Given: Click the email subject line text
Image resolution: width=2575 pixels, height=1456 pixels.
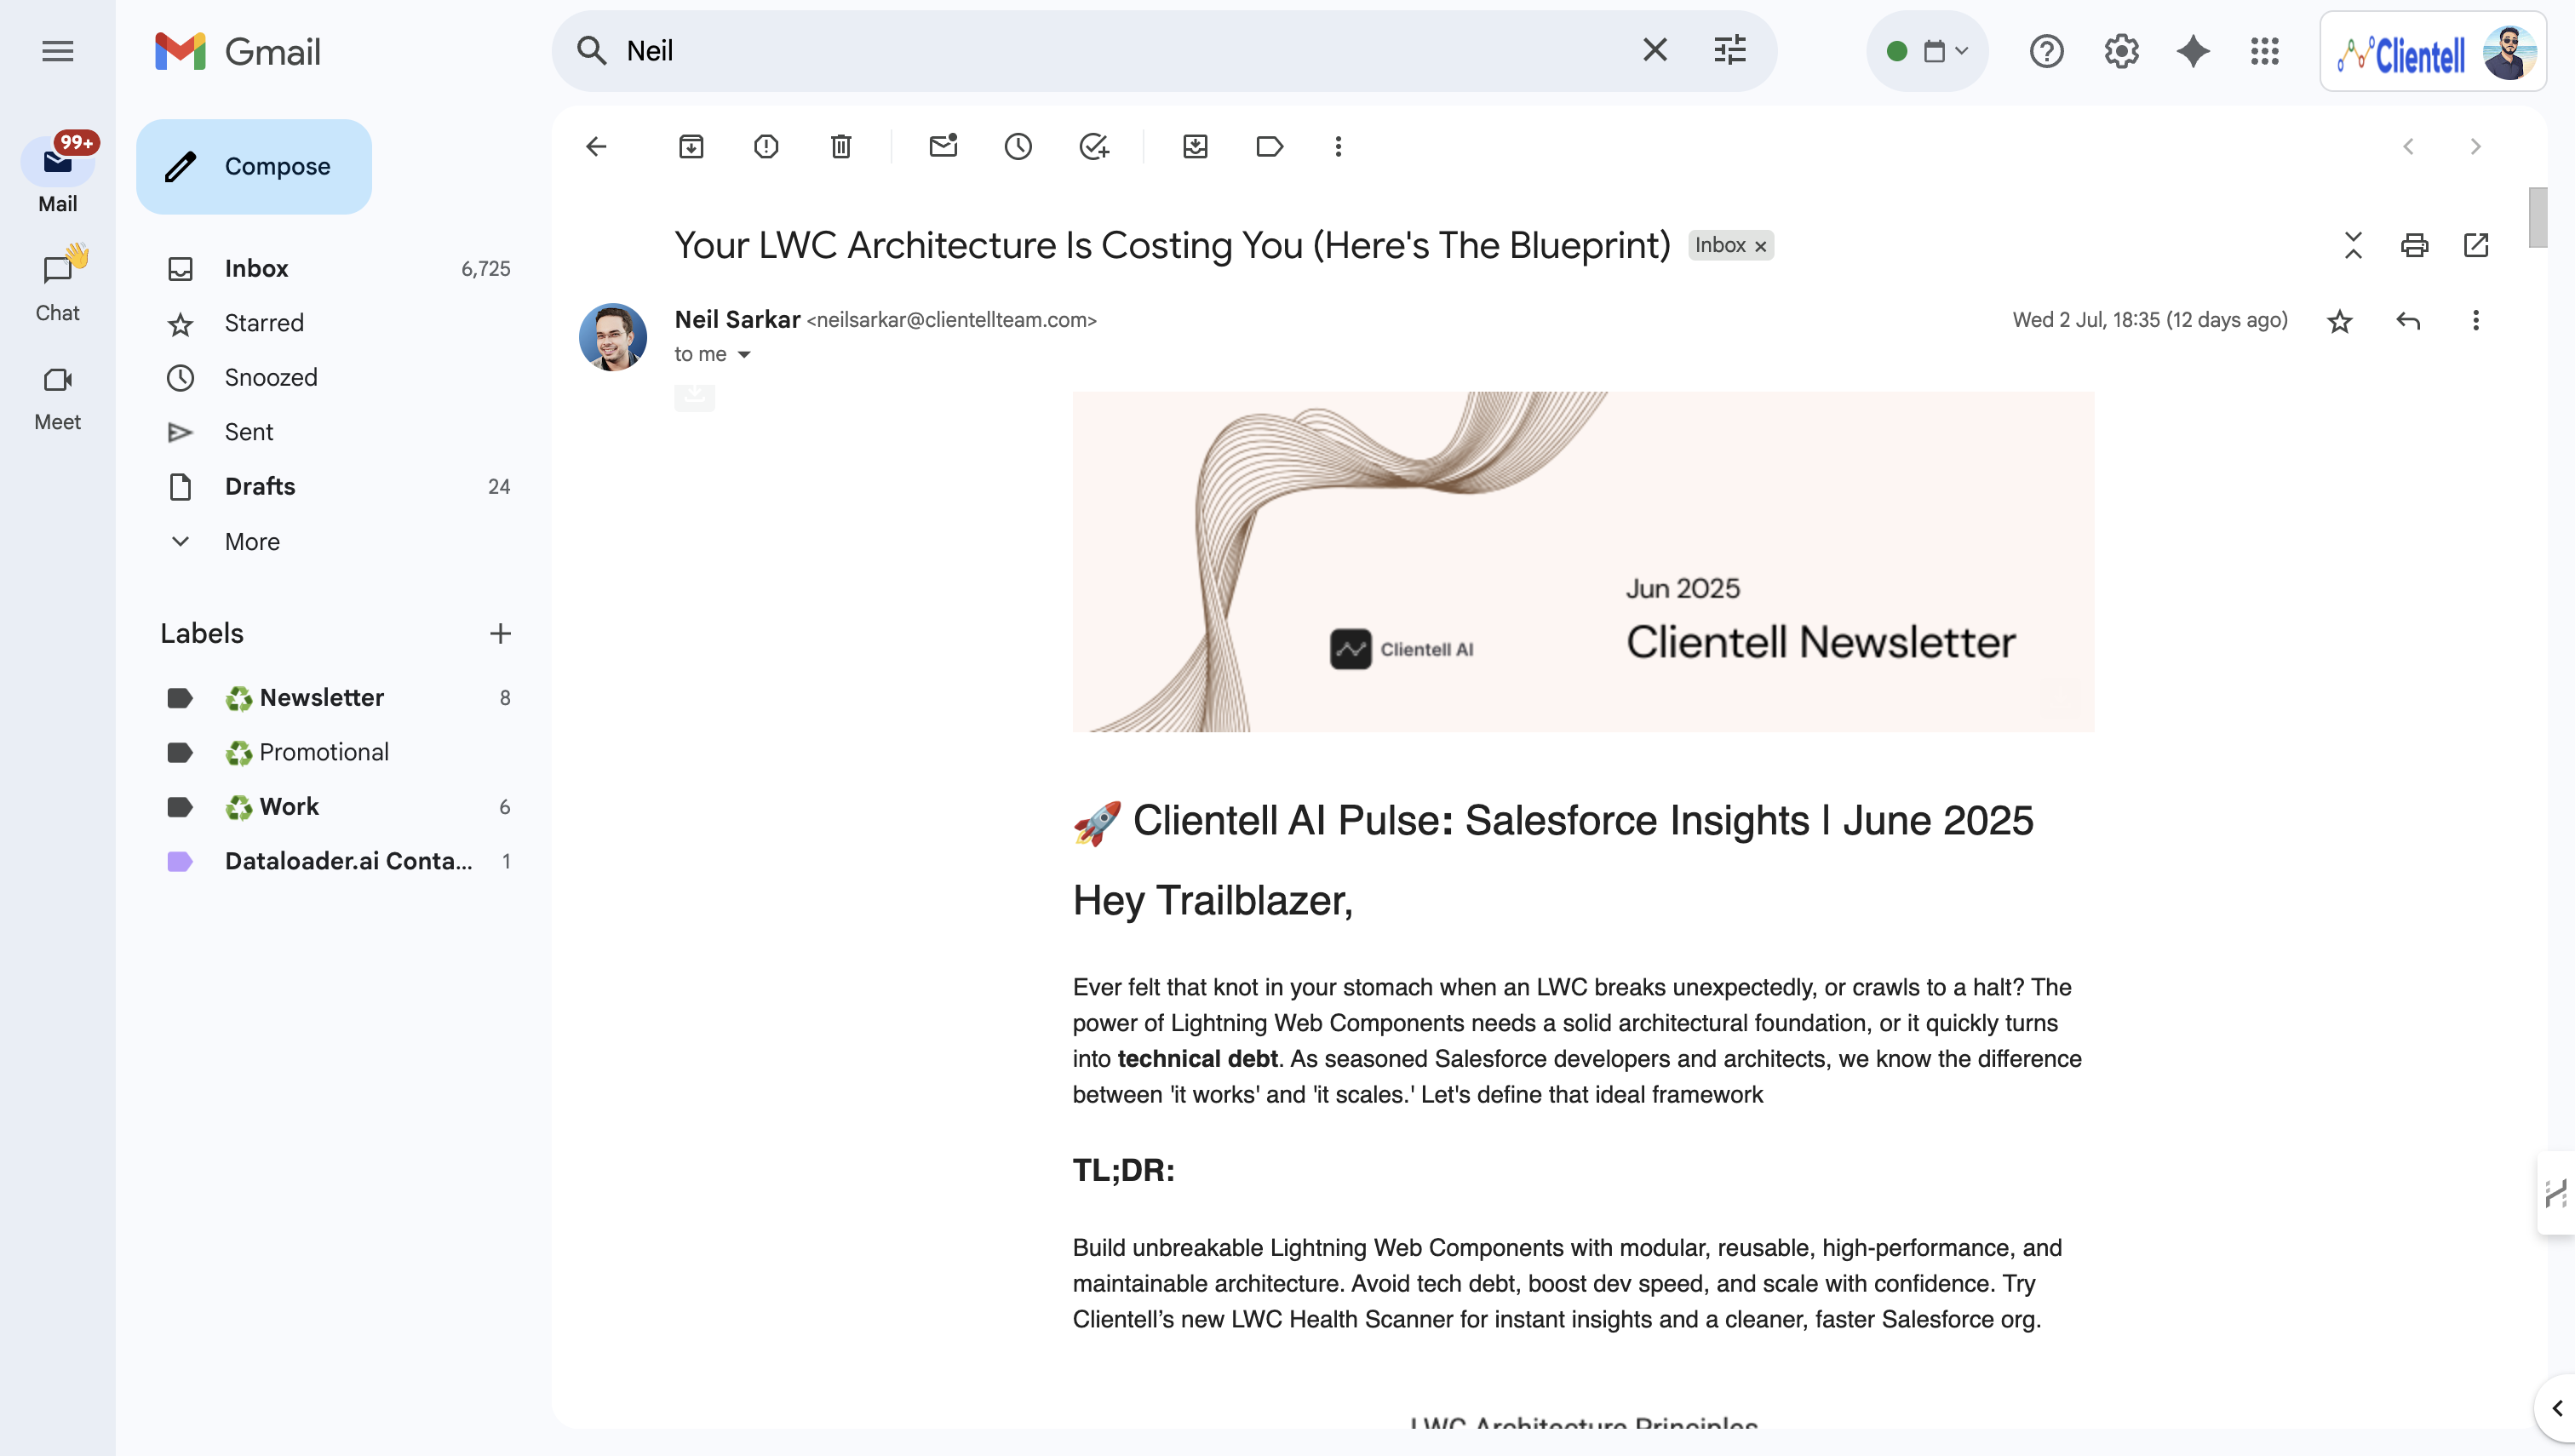Looking at the screenshot, I should [x=1172, y=245].
